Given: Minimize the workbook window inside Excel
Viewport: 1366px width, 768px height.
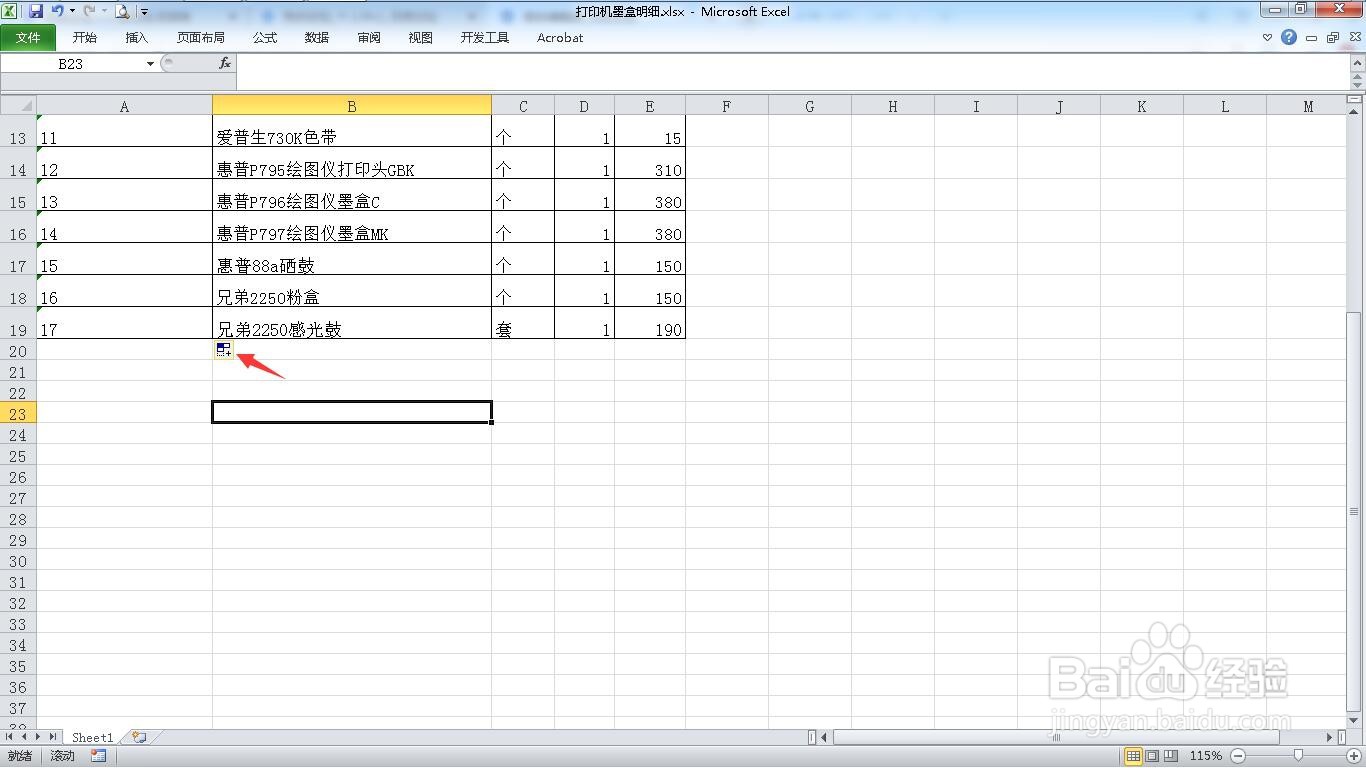Looking at the screenshot, I should click(x=1311, y=38).
